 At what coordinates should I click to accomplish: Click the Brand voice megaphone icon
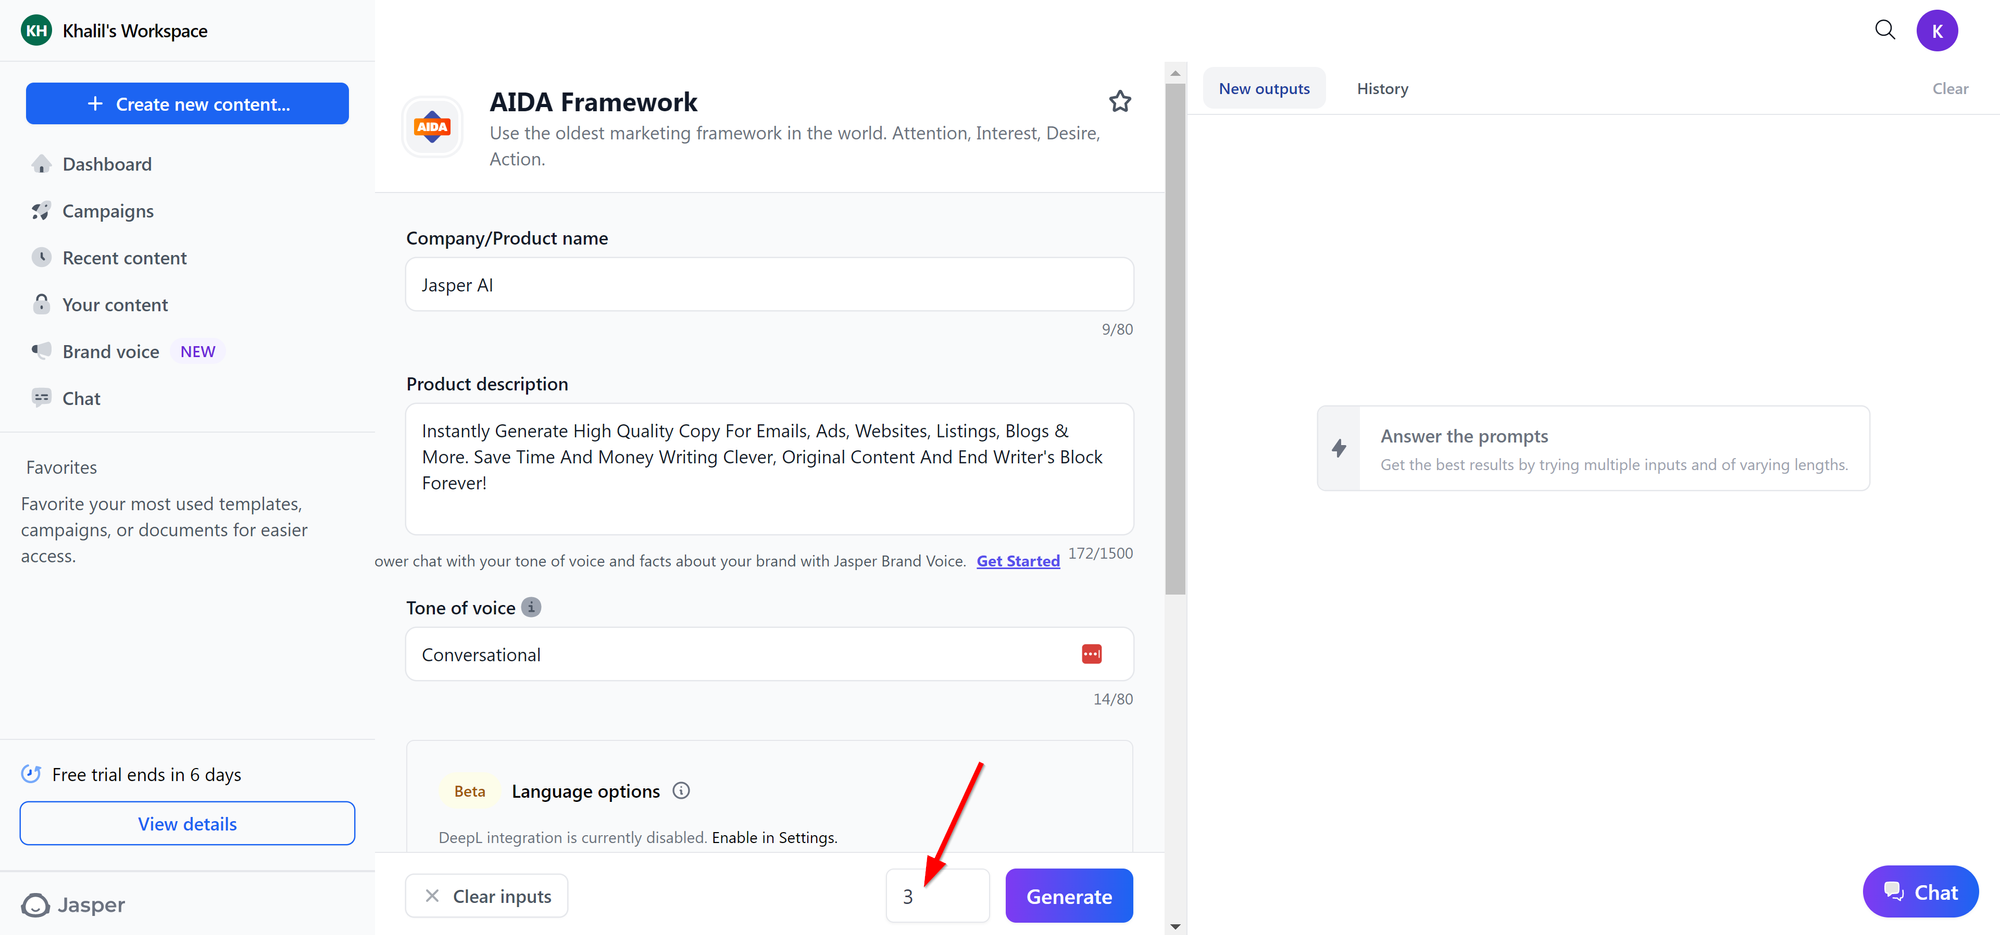[41, 351]
